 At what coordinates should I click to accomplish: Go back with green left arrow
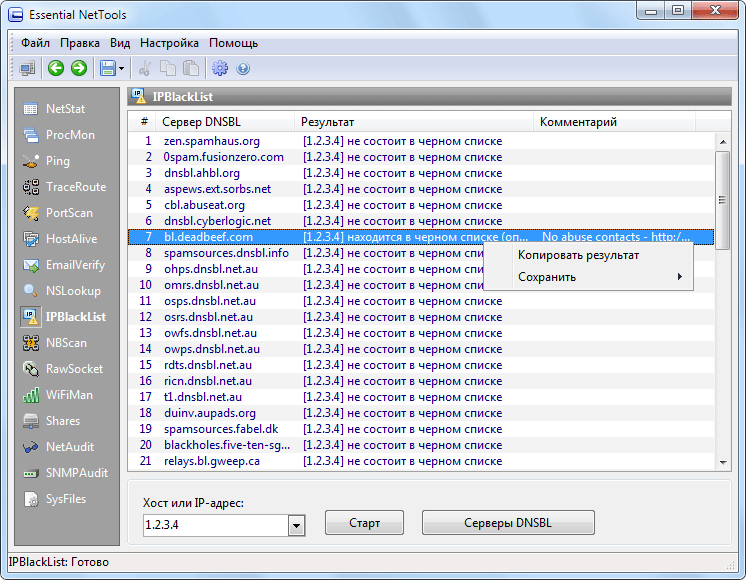click(x=56, y=69)
